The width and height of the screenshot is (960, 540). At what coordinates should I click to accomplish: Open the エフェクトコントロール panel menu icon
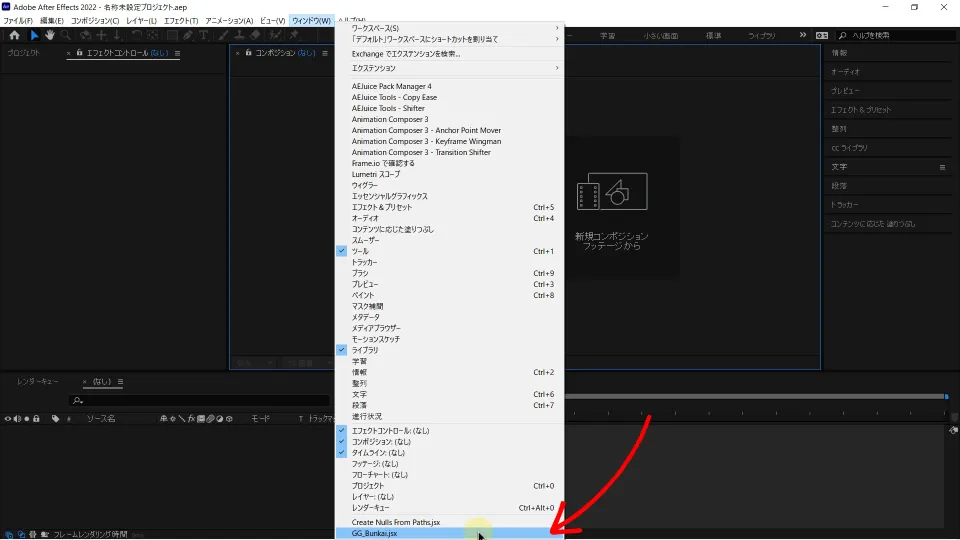point(177,53)
